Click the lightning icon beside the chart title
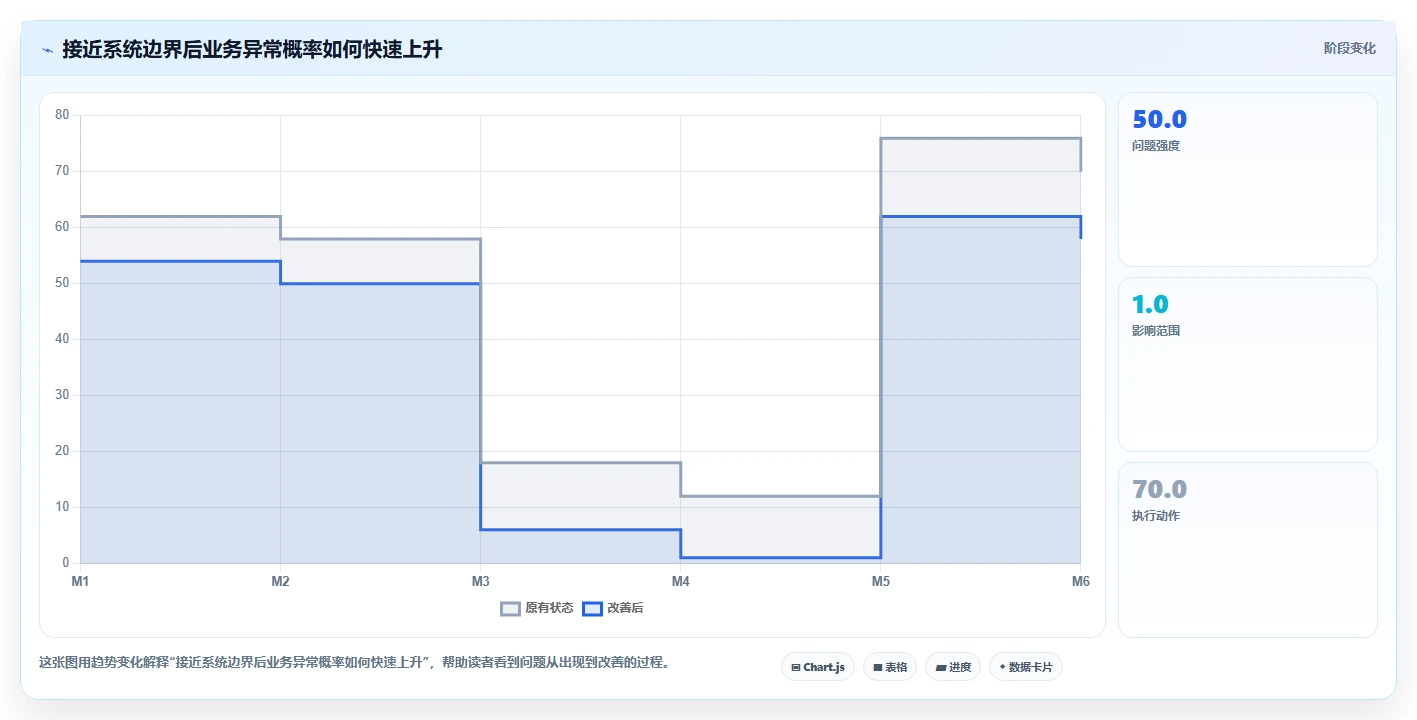This screenshot has width=1417, height=720. [x=48, y=50]
